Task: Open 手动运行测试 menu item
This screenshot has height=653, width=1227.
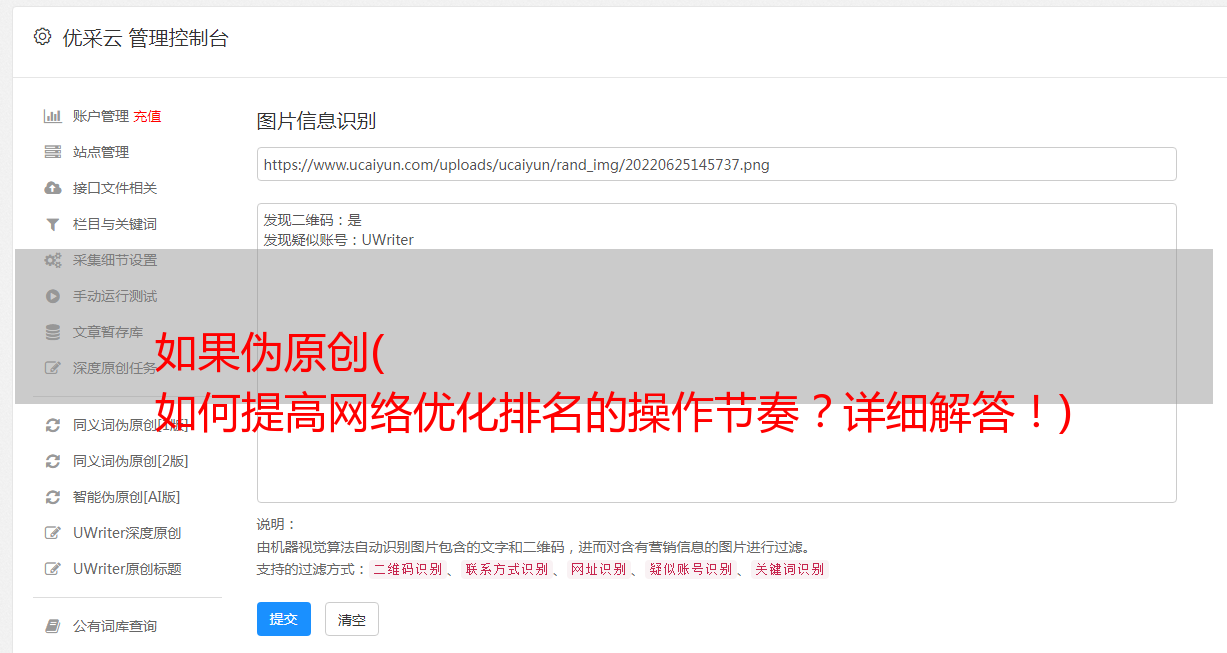Action: [x=115, y=296]
